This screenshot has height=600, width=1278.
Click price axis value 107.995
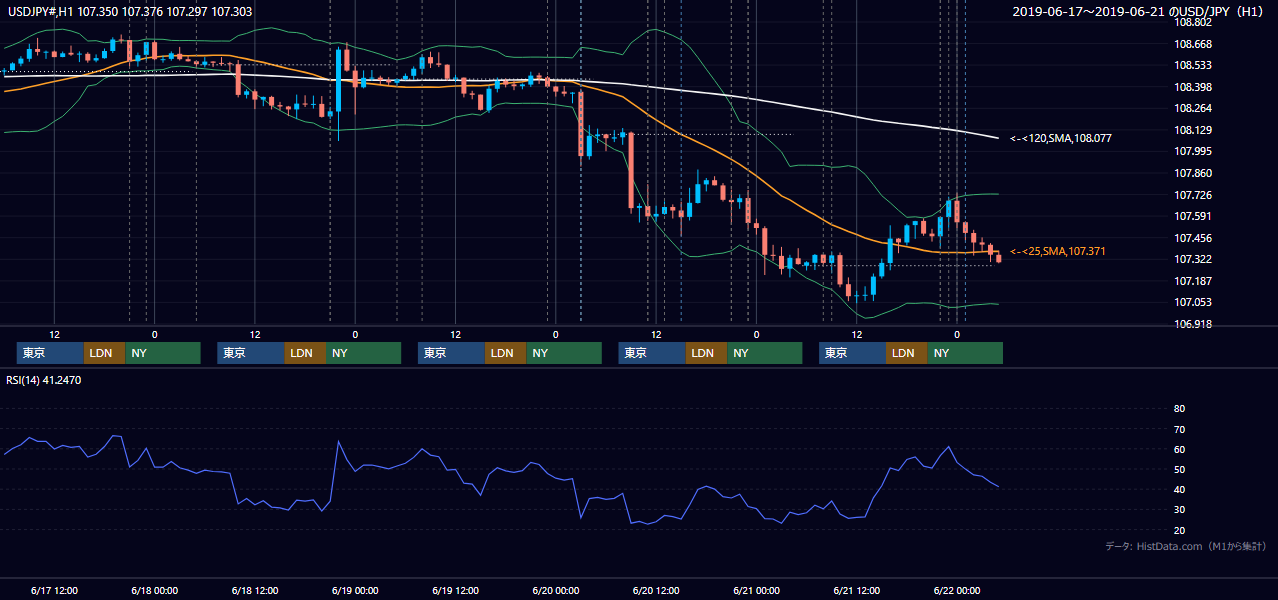[x=1192, y=151]
